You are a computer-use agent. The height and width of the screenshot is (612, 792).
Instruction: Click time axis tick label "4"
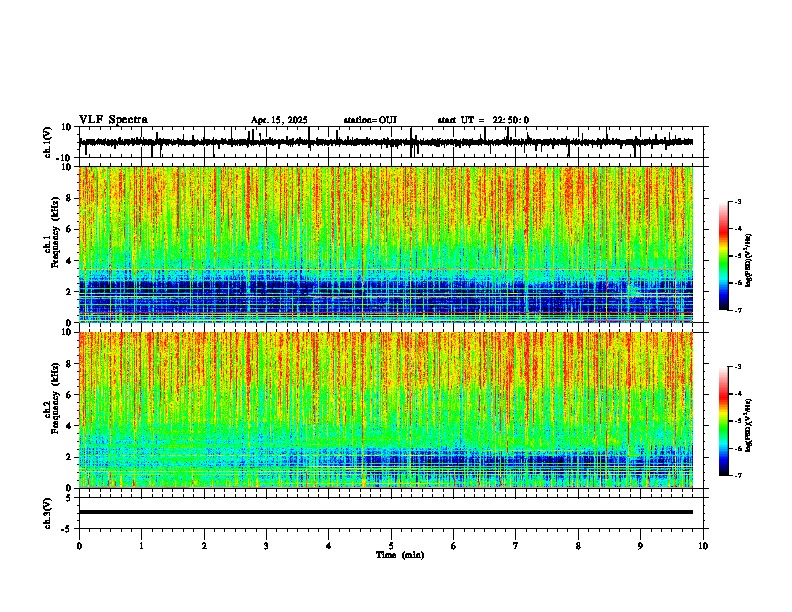click(x=329, y=546)
